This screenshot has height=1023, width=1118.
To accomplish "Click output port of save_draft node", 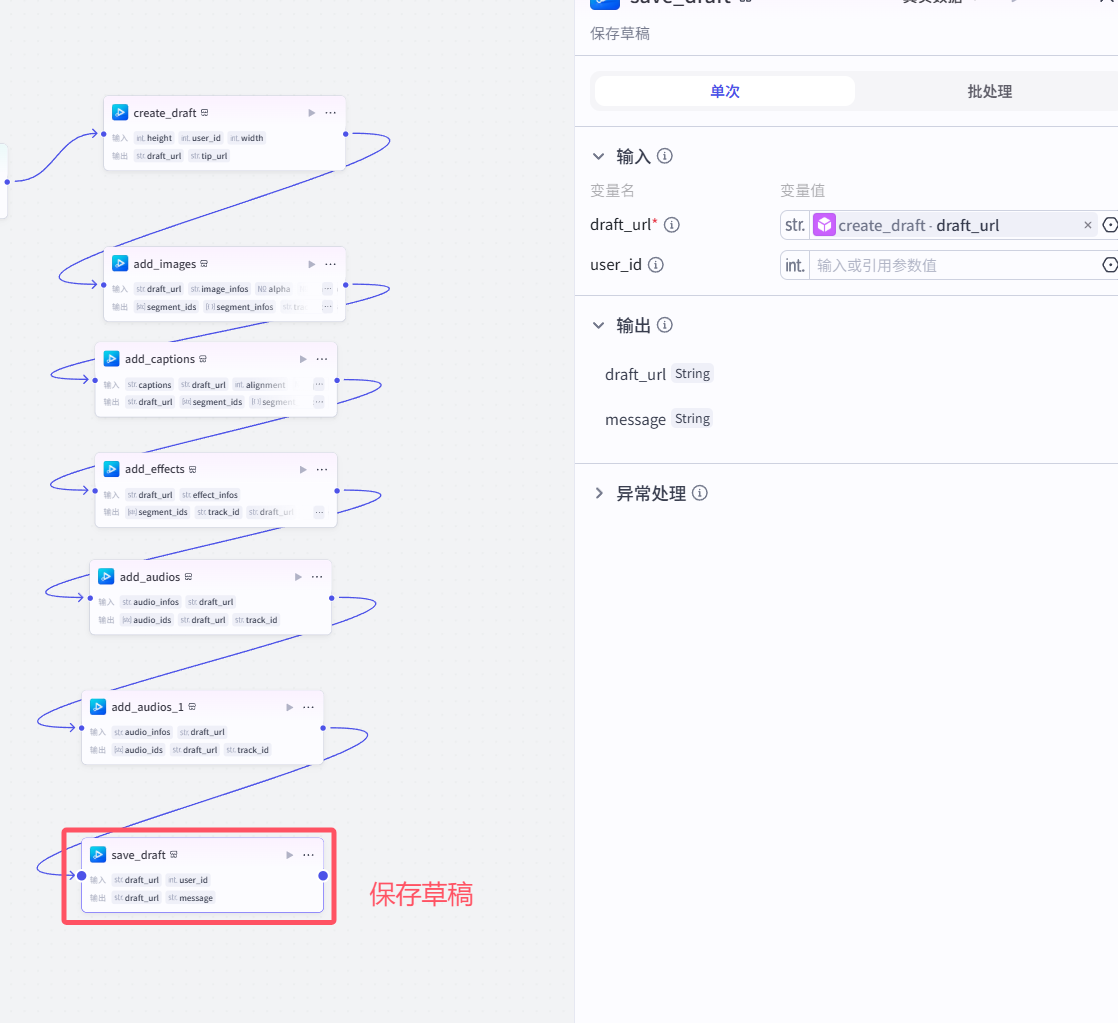I will [x=323, y=875].
